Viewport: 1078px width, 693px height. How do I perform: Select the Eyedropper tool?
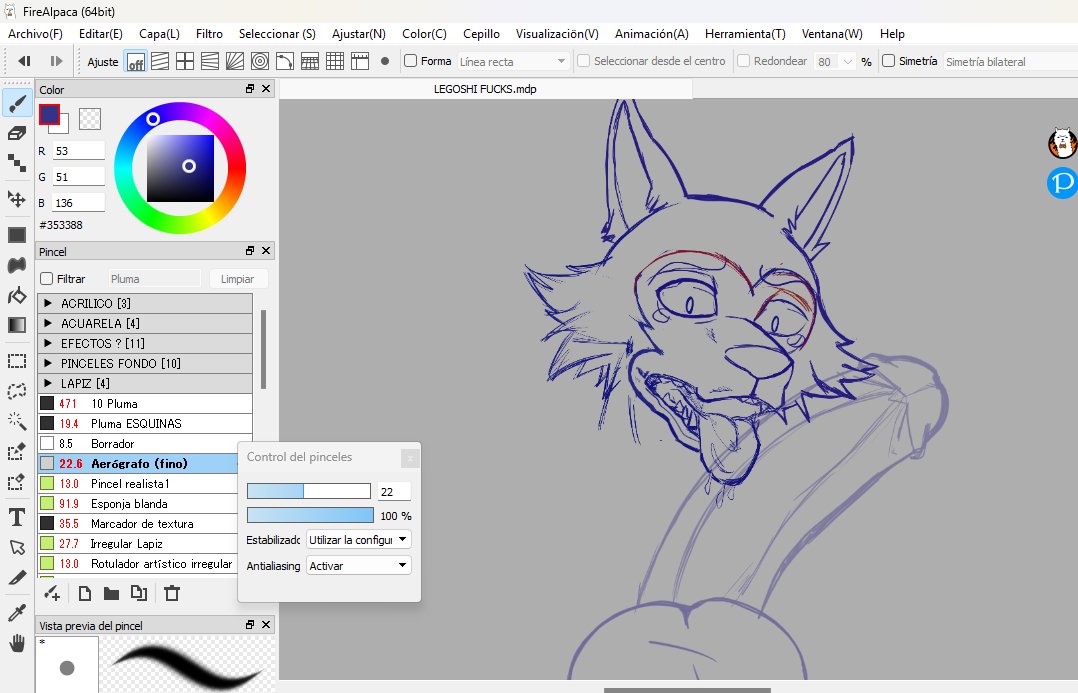pos(17,612)
